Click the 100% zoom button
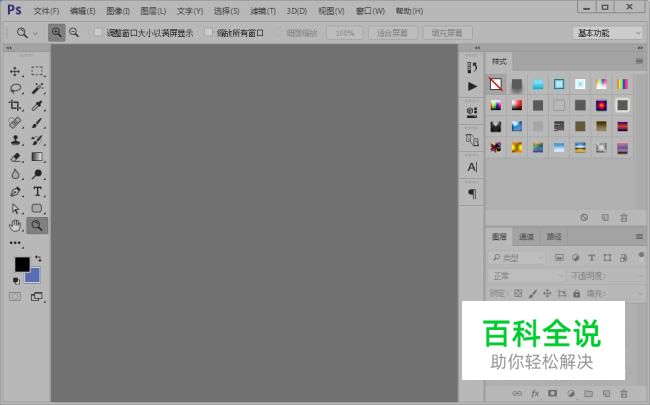 tap(344, 33)
